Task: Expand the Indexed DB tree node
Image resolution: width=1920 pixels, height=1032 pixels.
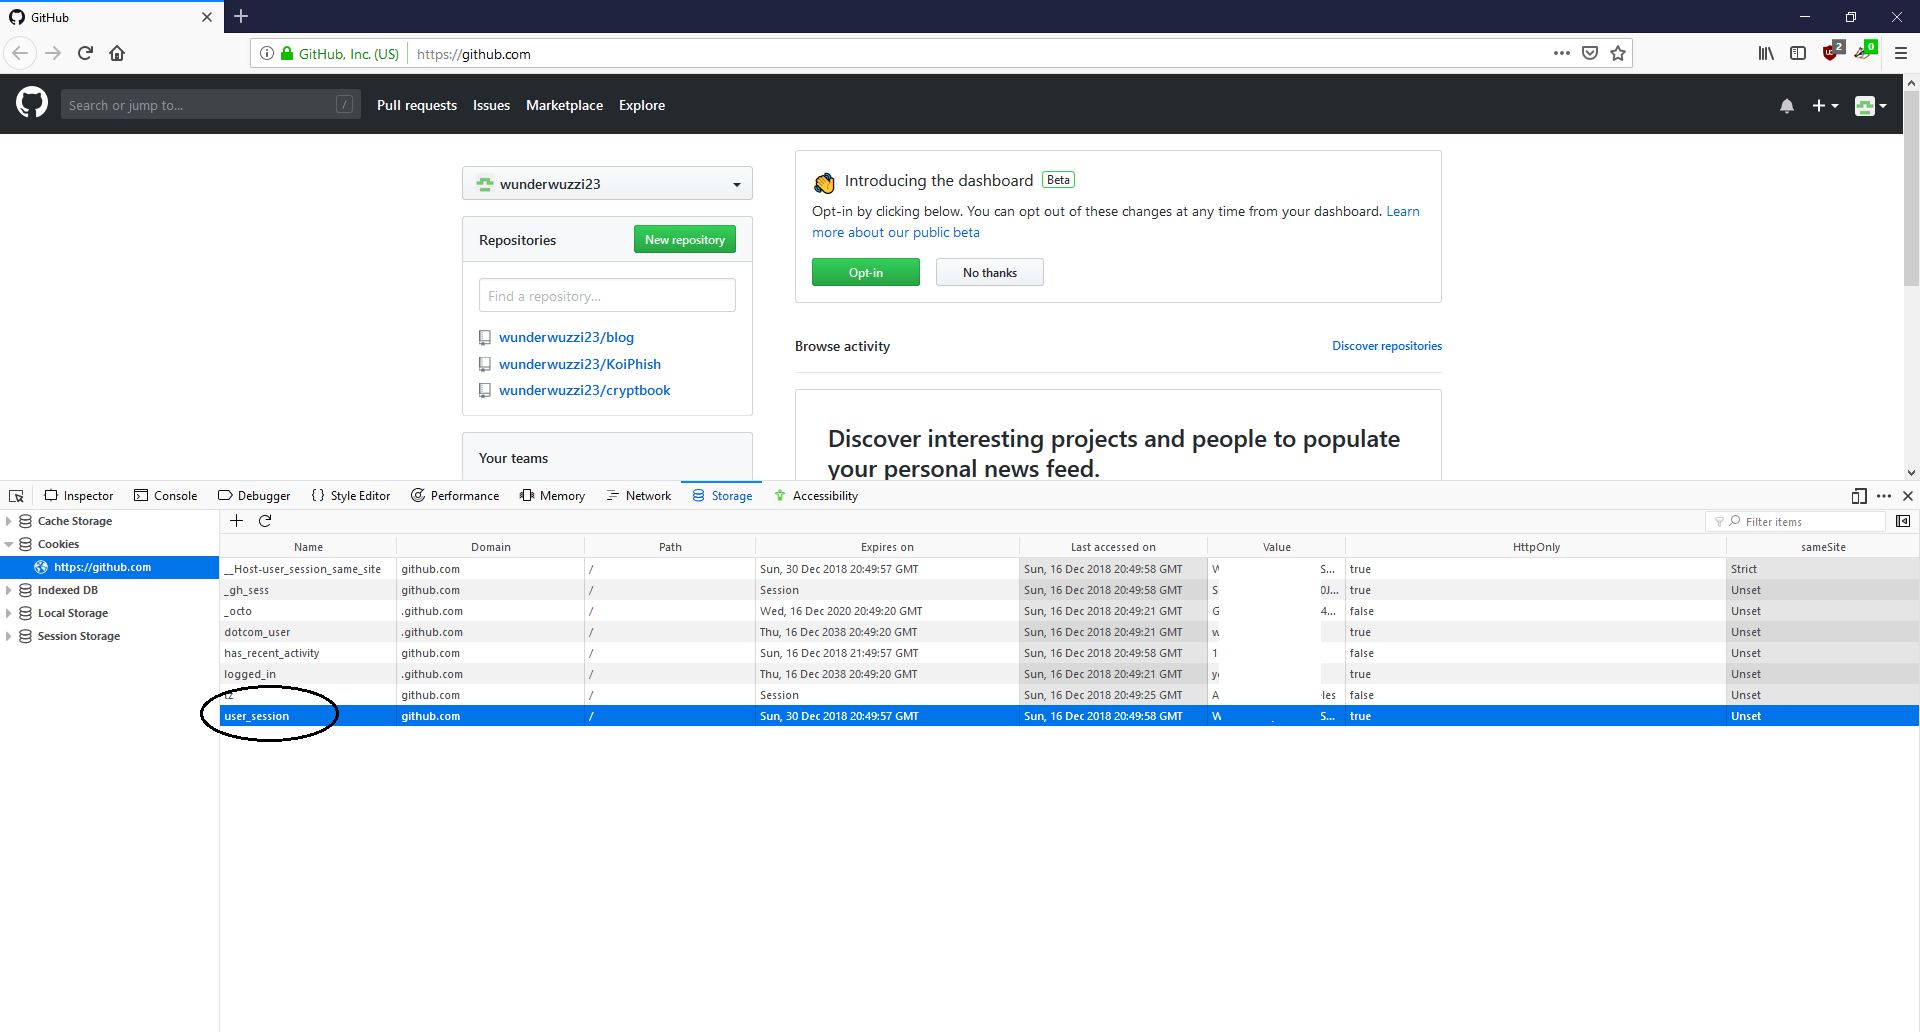Action: pos(9,590)
